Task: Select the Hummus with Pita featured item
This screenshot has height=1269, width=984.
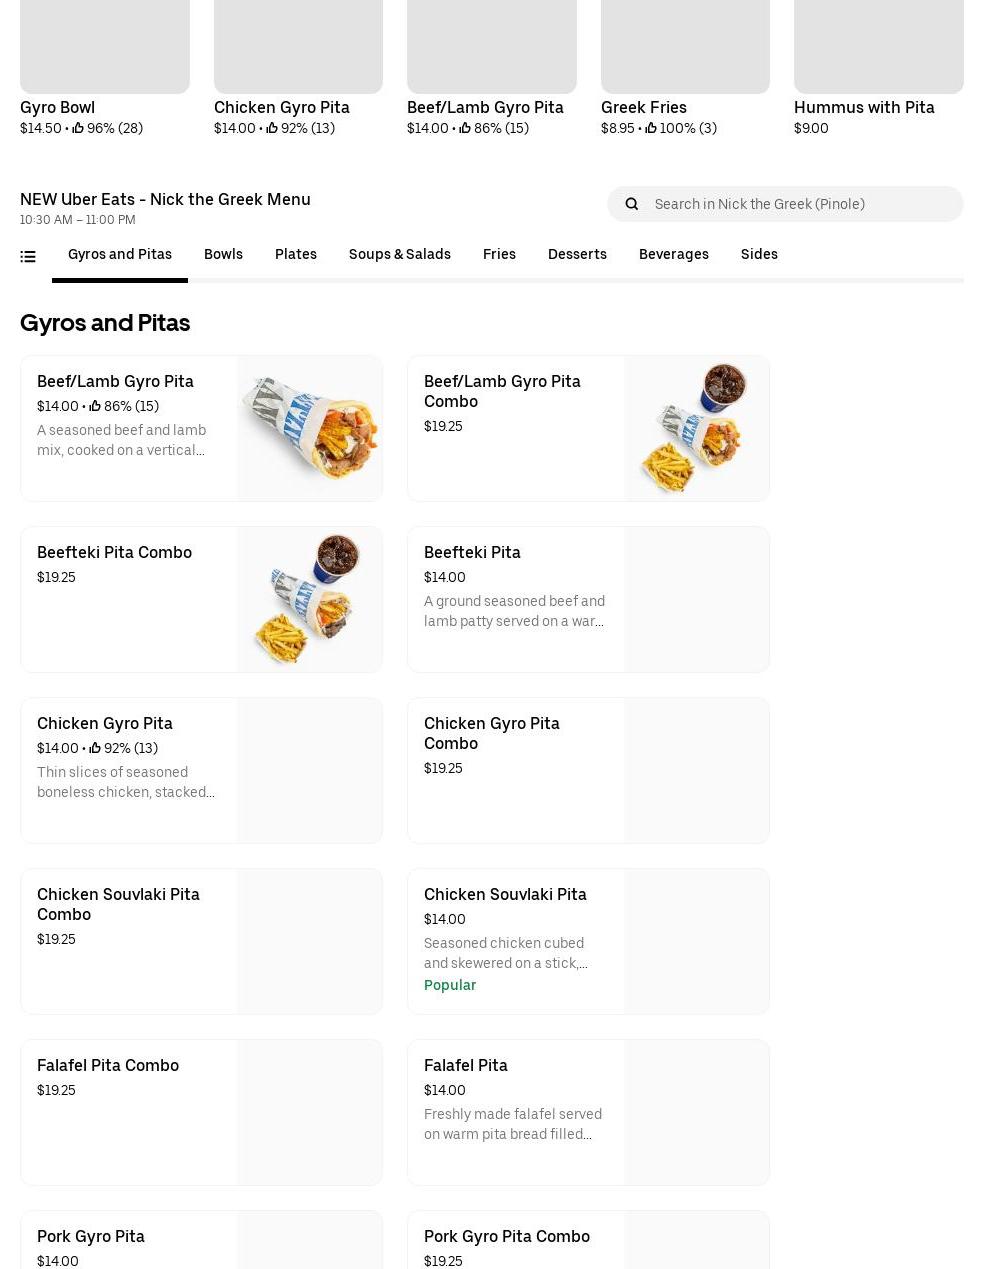Action: click(864, 107)
